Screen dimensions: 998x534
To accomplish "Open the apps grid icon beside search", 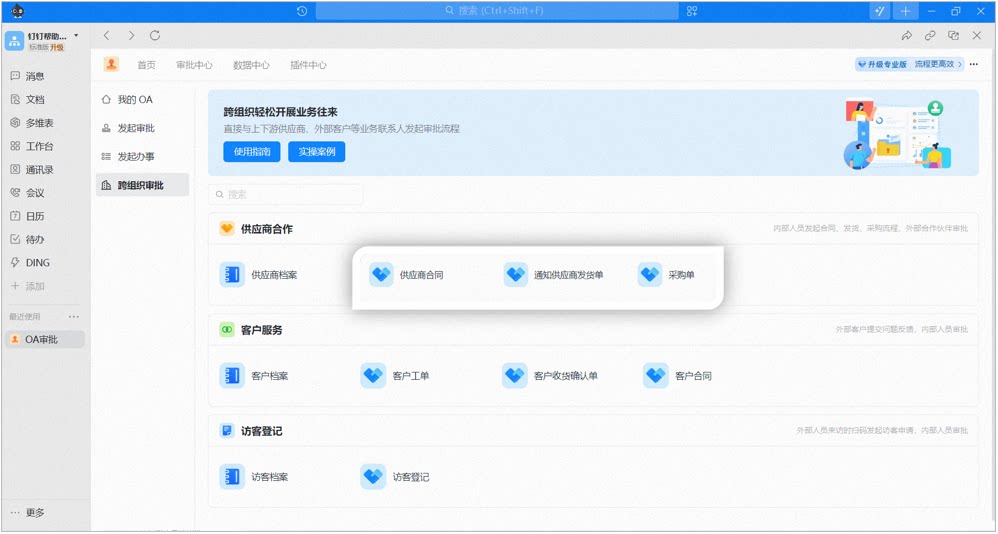I will click(692, 11).
